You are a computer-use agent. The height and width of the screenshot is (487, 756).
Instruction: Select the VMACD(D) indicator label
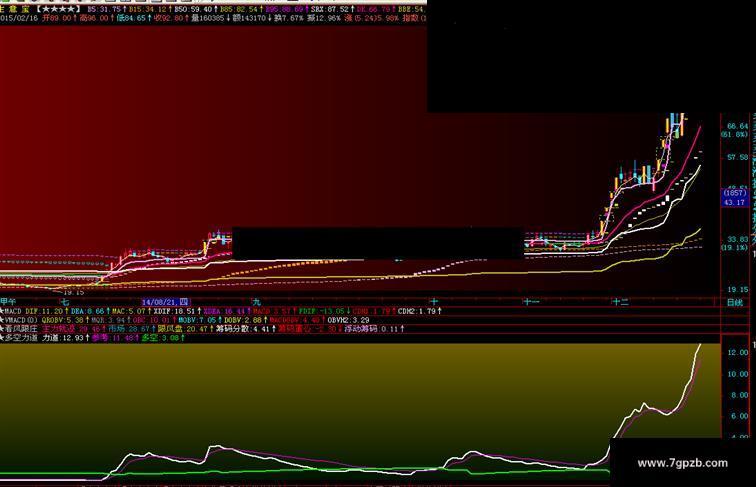[x=21, y=320]
